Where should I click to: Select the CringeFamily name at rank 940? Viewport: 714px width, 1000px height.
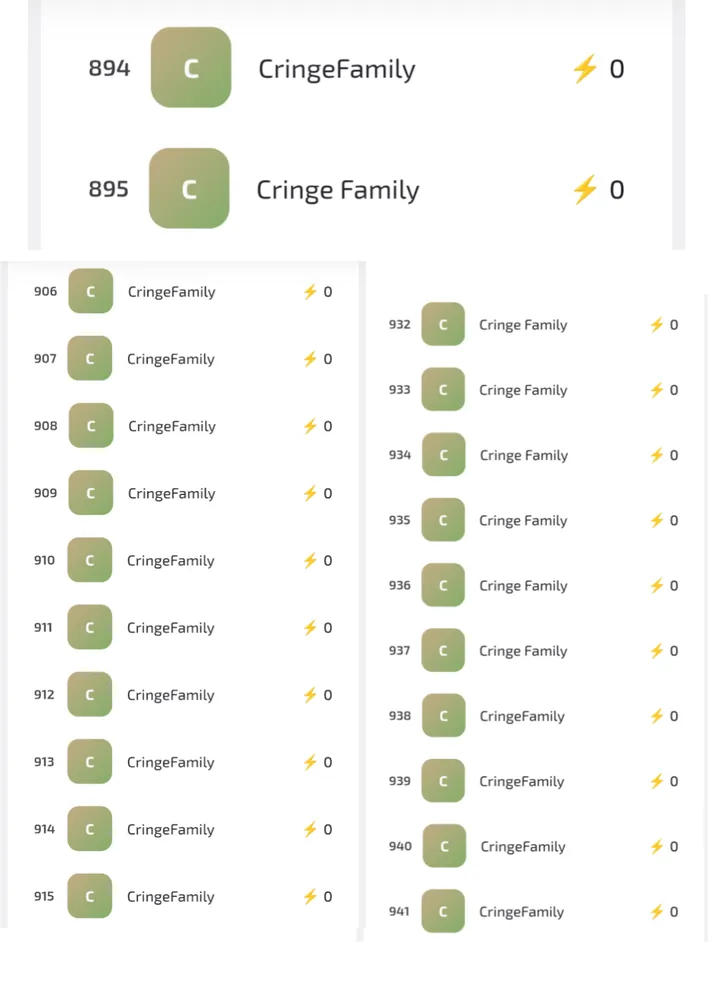point(523,846)
